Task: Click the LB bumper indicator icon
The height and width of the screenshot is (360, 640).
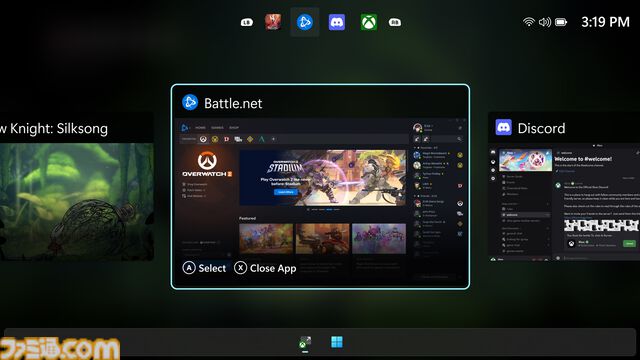Action: coord(247,22)
